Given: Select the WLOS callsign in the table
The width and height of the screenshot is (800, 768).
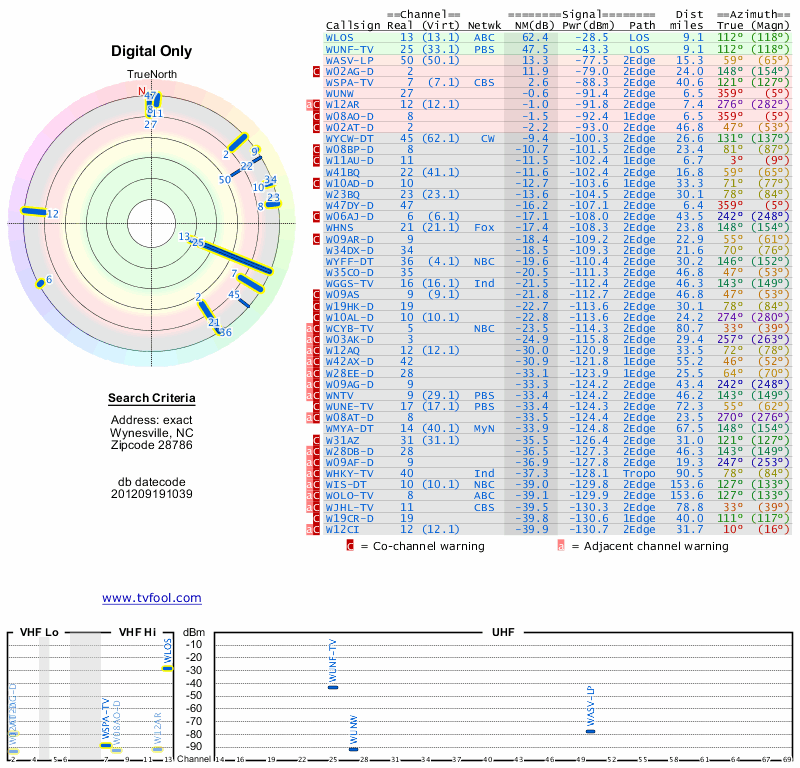Looking at the screenshot, I should click(340, 37).
